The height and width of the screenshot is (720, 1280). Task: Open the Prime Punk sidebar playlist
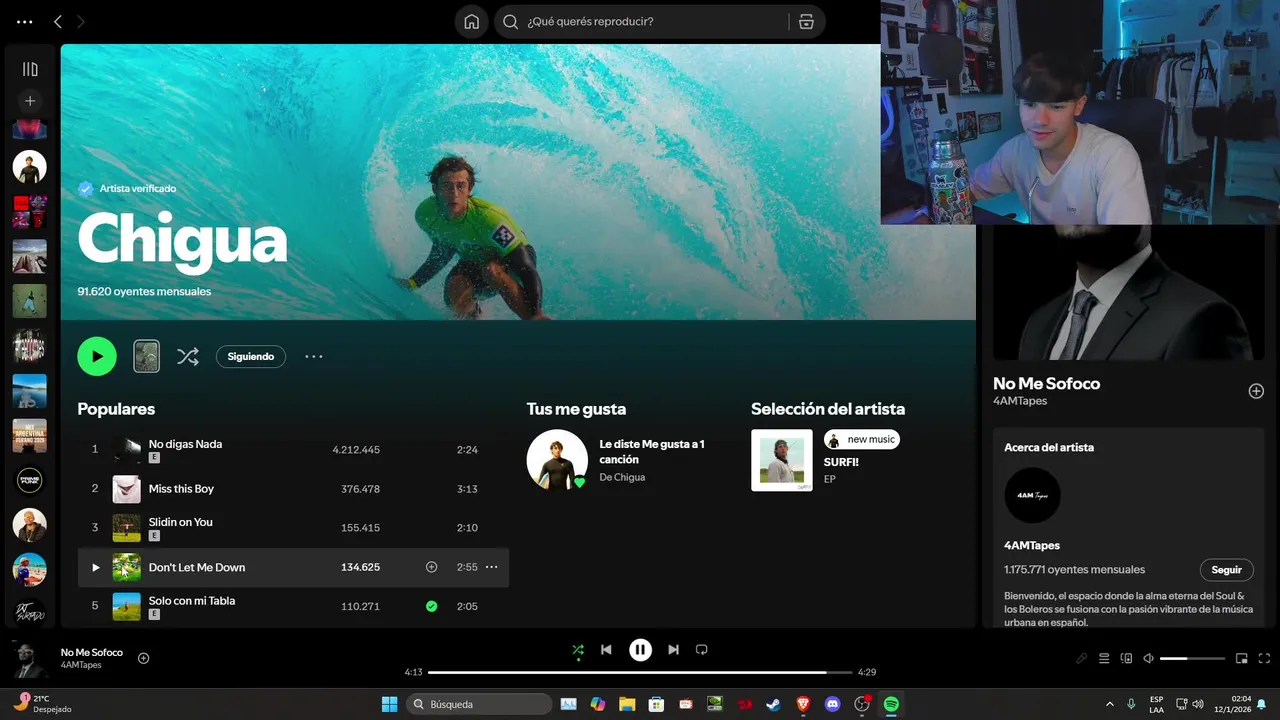[x=30, y=480]
